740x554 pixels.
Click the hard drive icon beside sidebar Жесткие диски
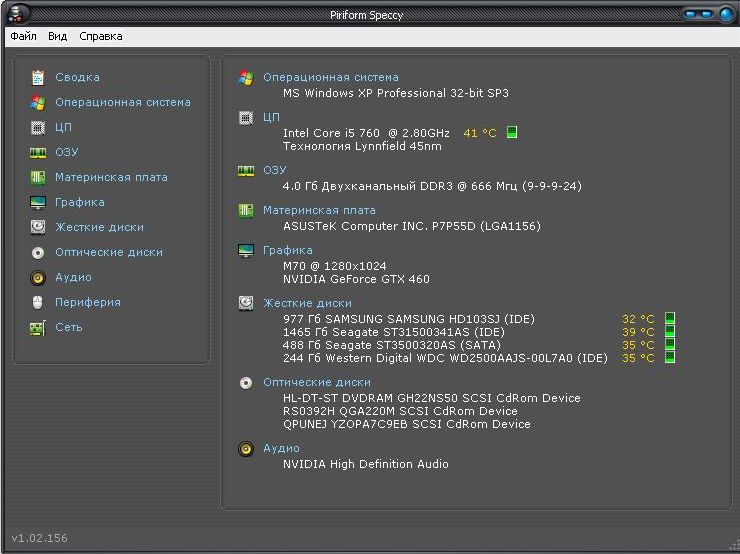(x=38, y=227)
